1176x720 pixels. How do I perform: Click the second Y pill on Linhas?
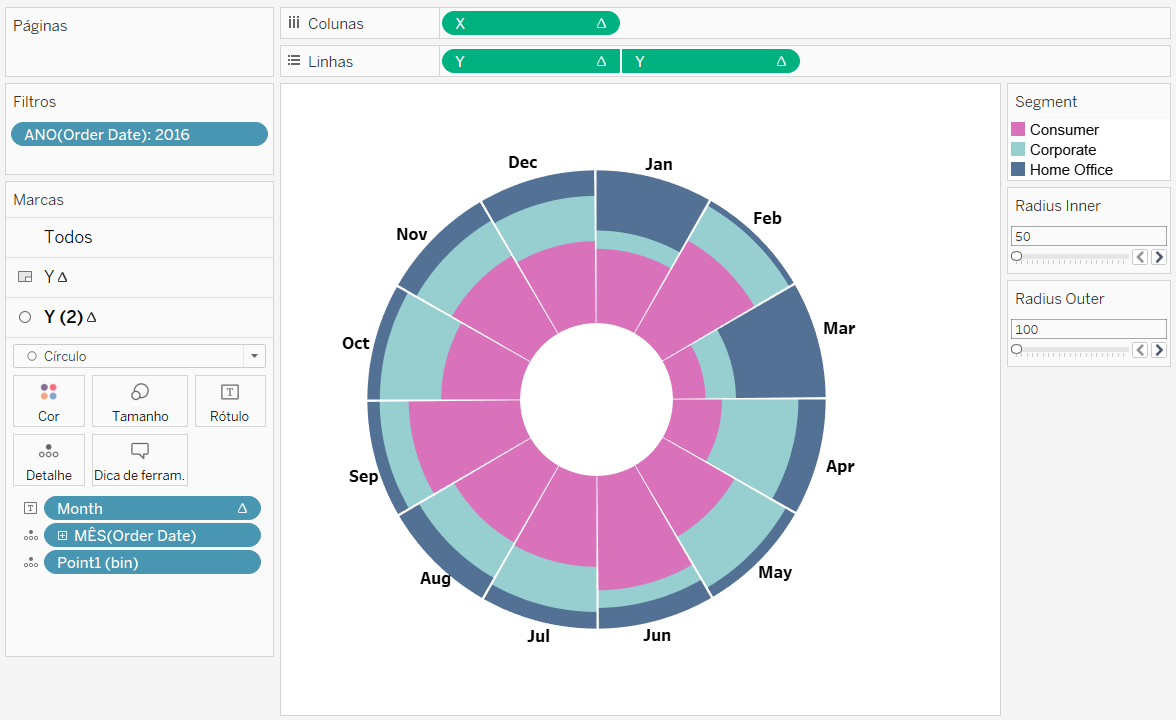click(x=711, y=62)
